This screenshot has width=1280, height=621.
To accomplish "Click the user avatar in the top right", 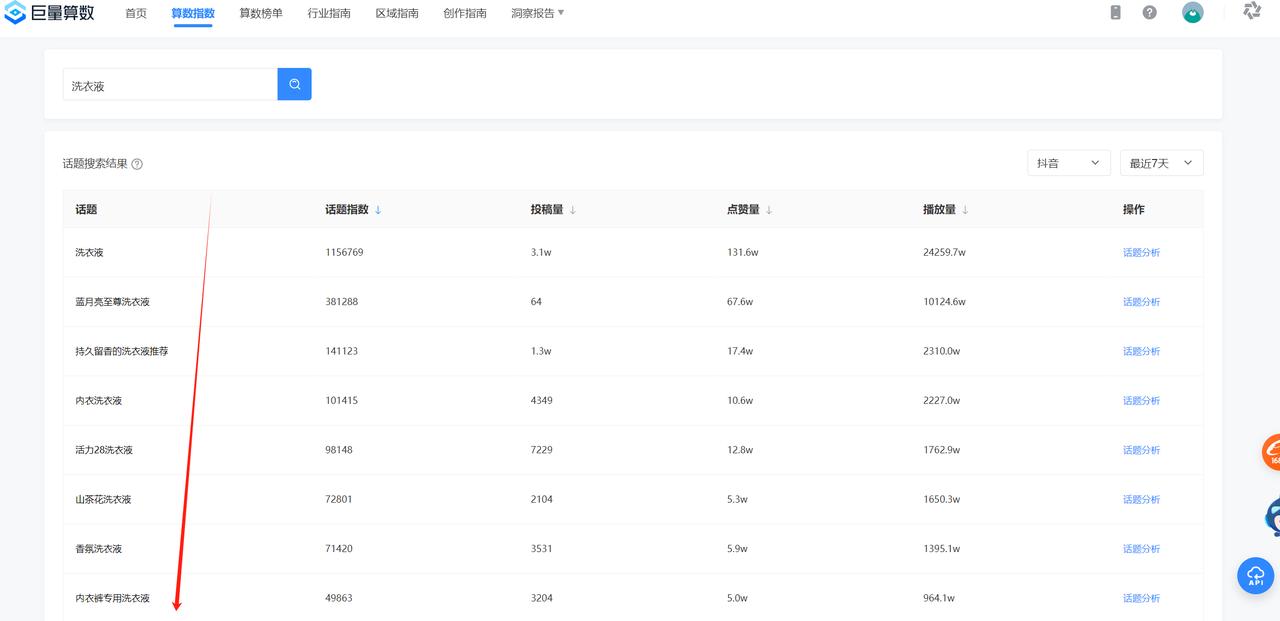I will pyautogui.click(x=1192, y=12).
